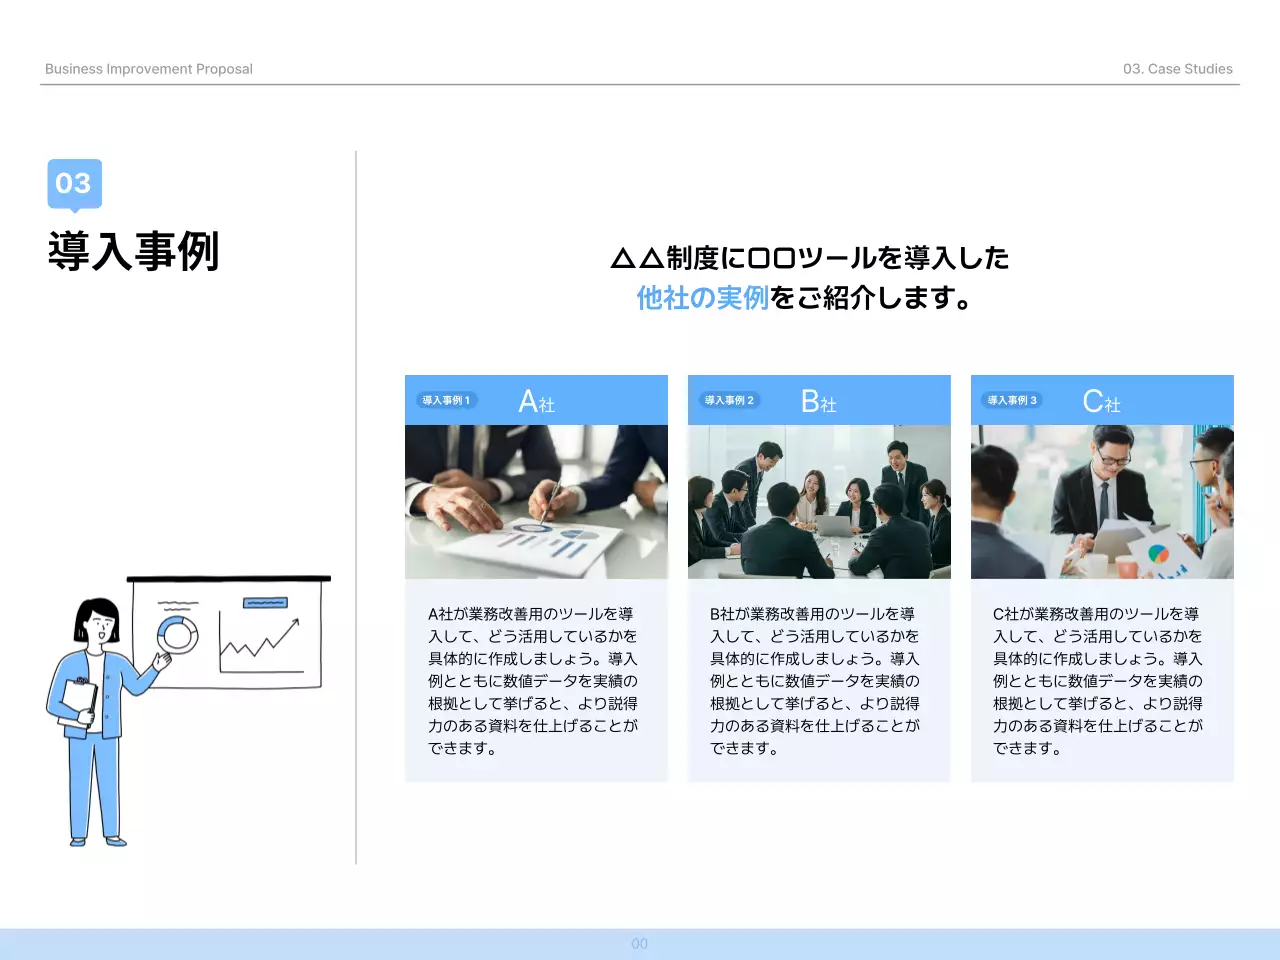The height and width of the screenshot is (960, 1280).
Task: Open the 03. Case Studies header label
Action: (1177, 68)
